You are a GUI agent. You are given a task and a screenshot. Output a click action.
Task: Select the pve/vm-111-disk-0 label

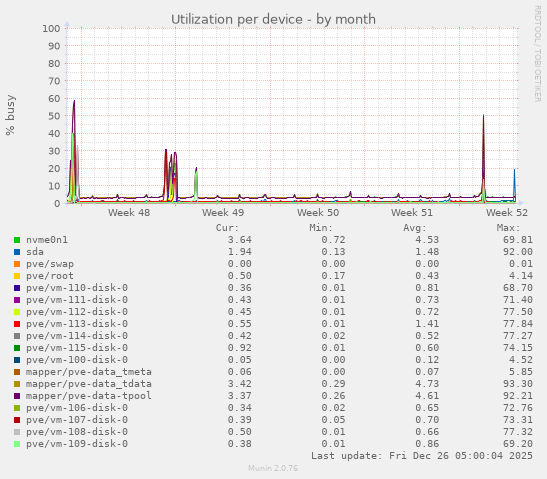pyautogui.click(x=77, y=300)
